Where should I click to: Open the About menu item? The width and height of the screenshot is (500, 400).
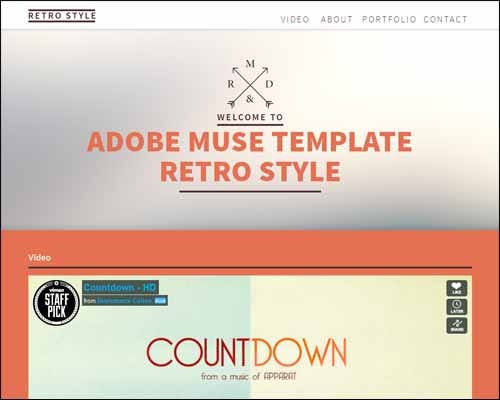[x=336, y=20]
